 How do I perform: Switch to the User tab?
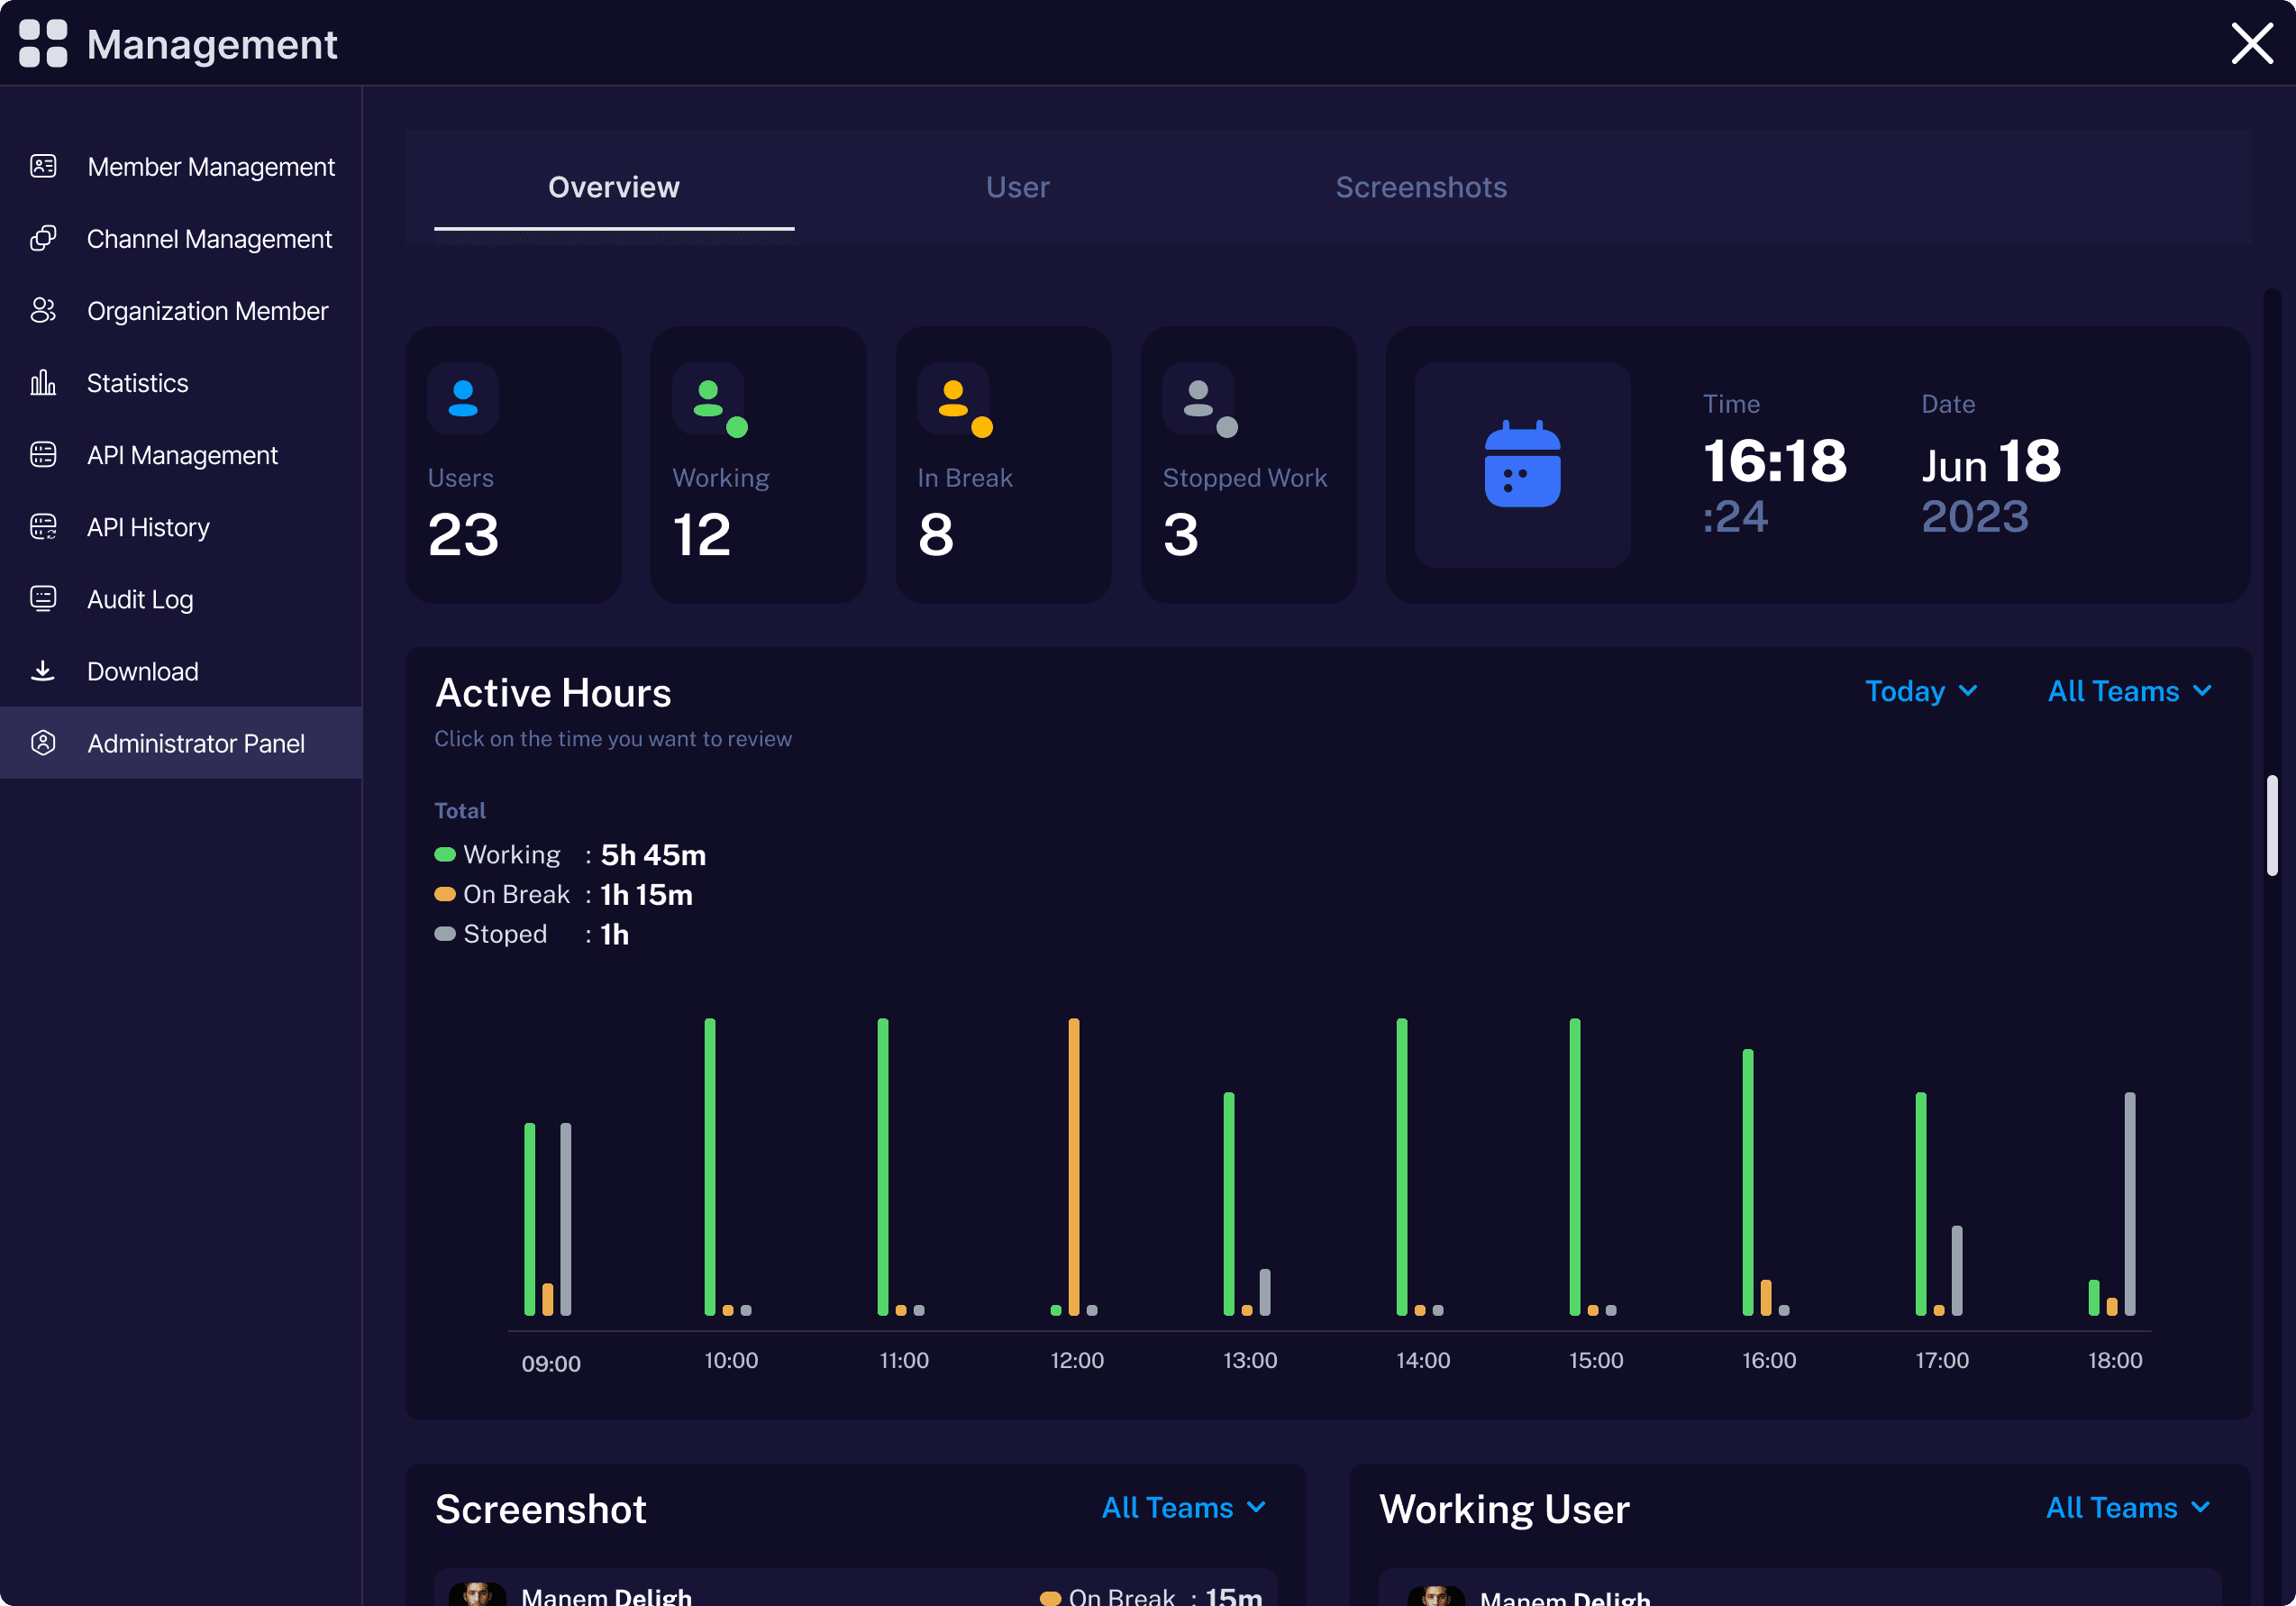pos(1017,187)
